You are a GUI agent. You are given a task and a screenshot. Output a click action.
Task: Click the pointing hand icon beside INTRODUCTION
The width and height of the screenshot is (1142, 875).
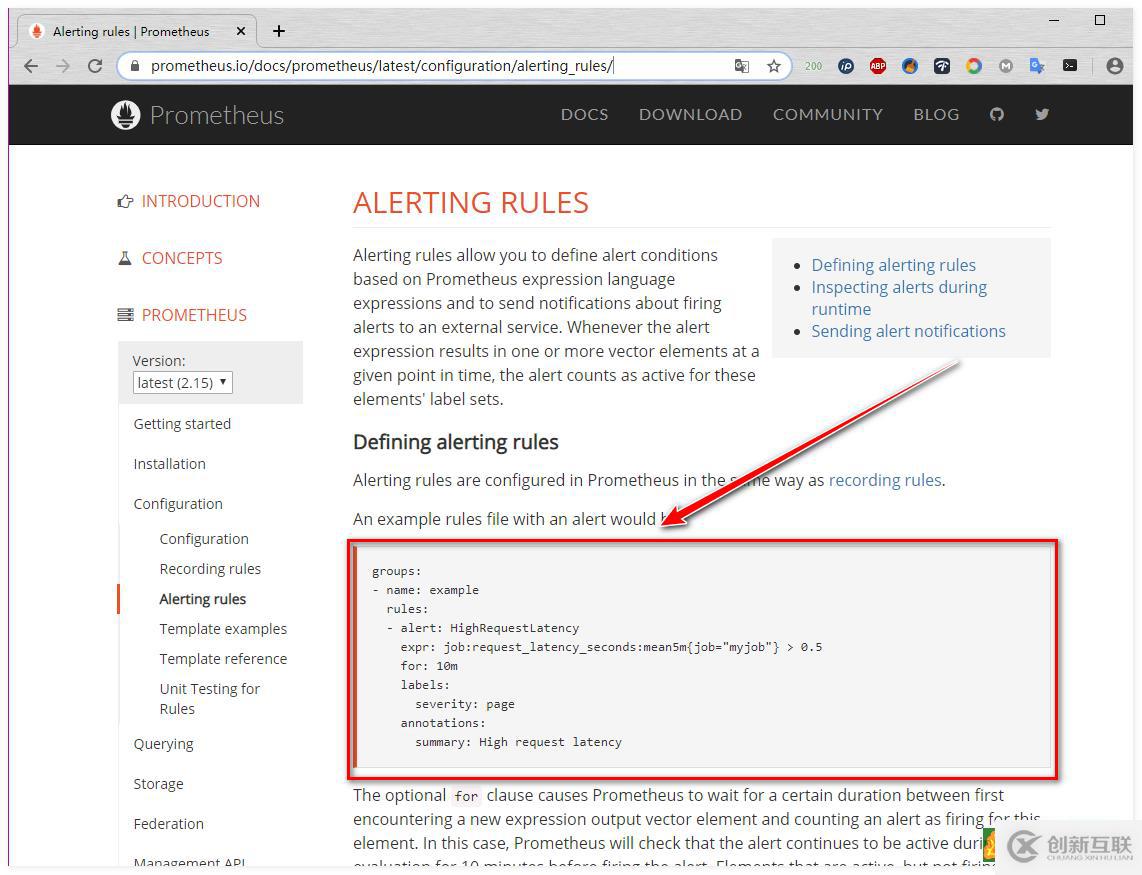pos(125,202)
